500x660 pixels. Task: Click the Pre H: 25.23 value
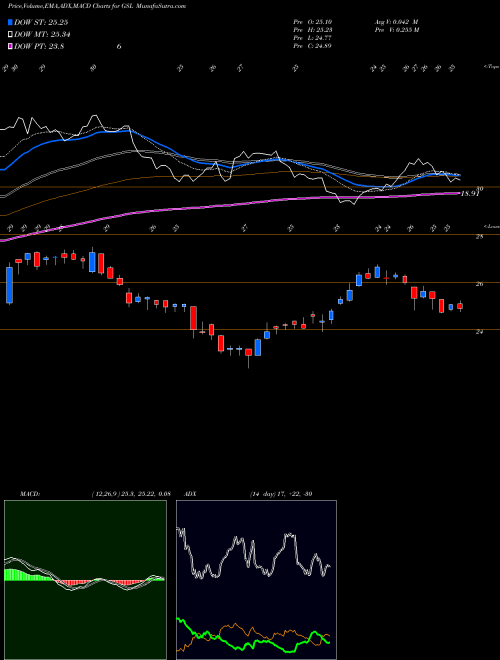(x=313, y=30)
